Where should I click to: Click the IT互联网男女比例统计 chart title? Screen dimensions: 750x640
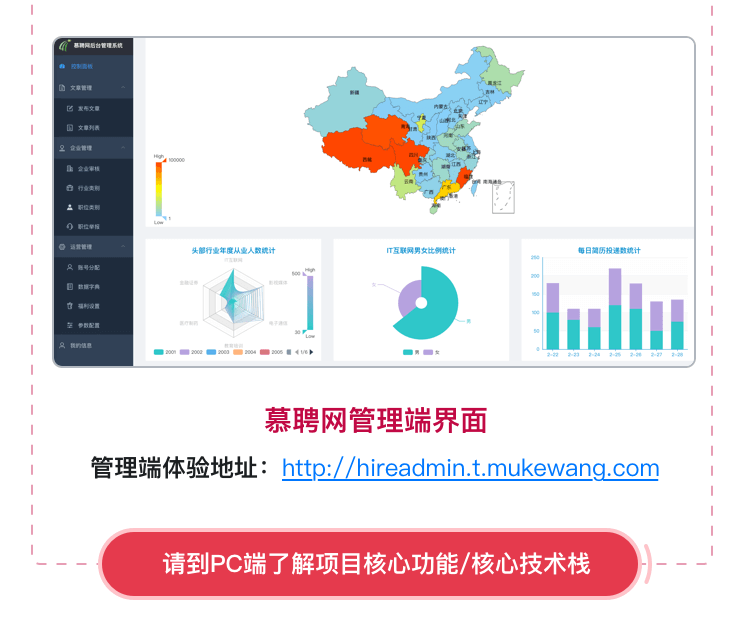pyautogui.click(x=421, y=250)
